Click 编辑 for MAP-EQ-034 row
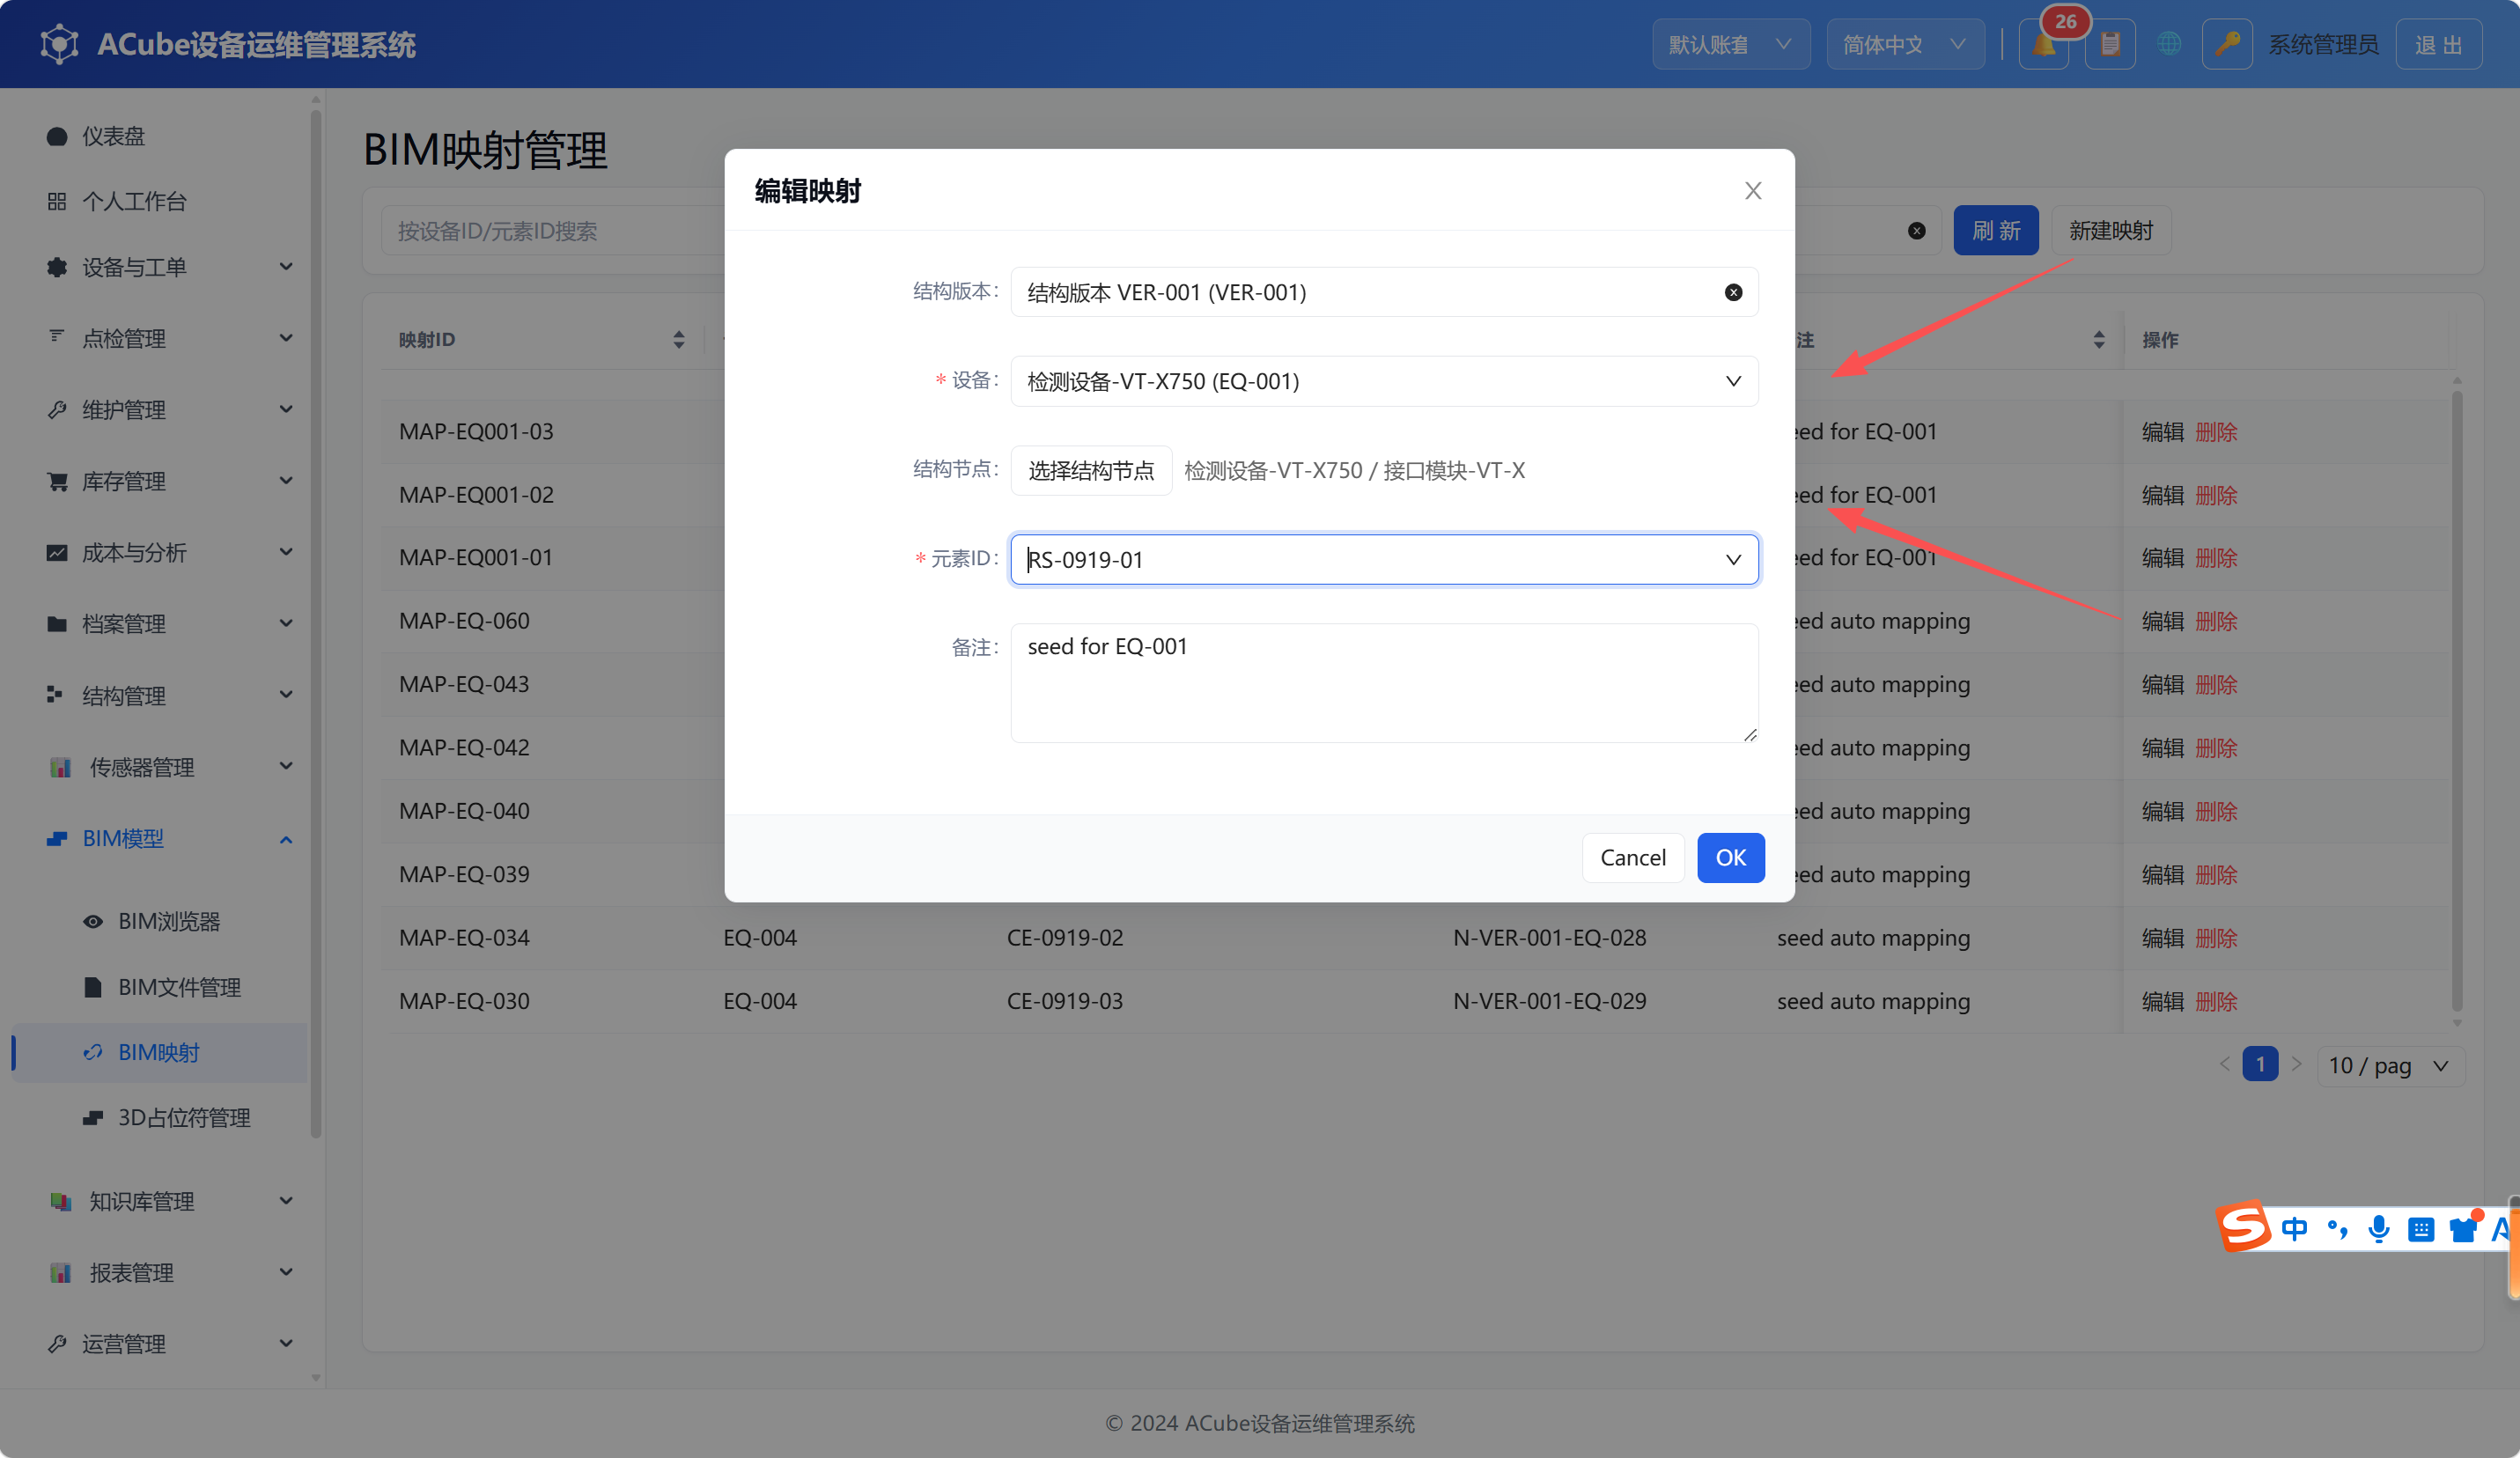The height and width of the screenshot is (1458, 2520). pyautogui.click(x=2162, y=938)
